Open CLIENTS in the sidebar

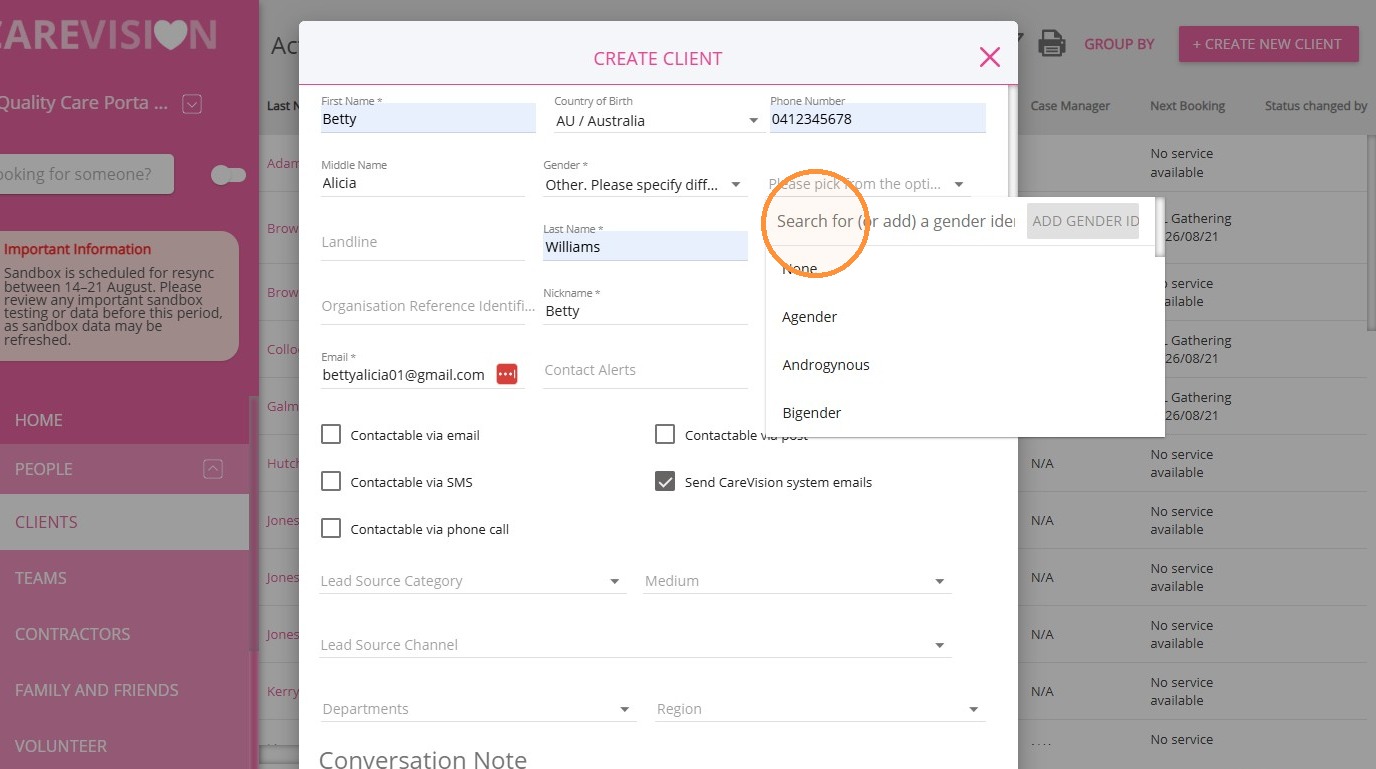point(124,522)
